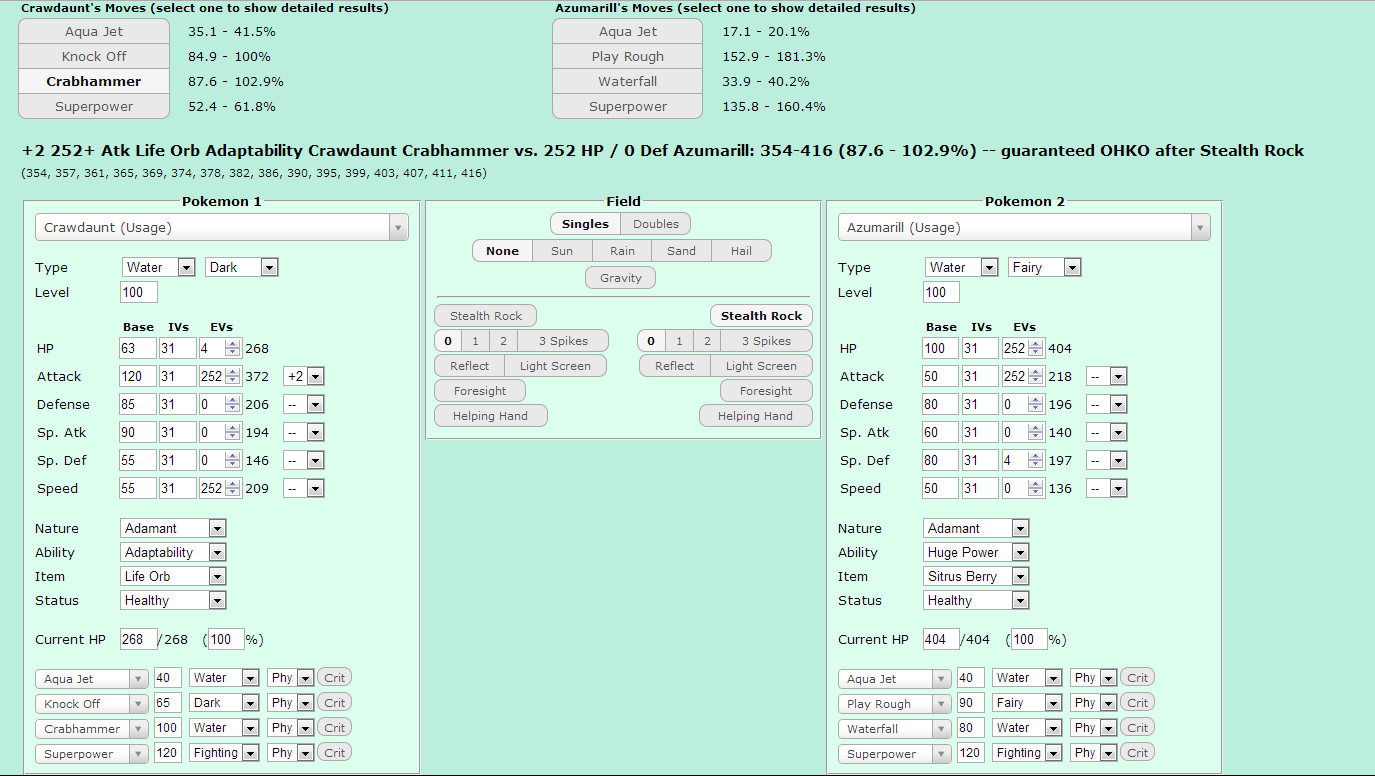Toggle Helping Hand on Azumarill's side
This screenshot has width=1375, height=776.
[x=755, y=416]
